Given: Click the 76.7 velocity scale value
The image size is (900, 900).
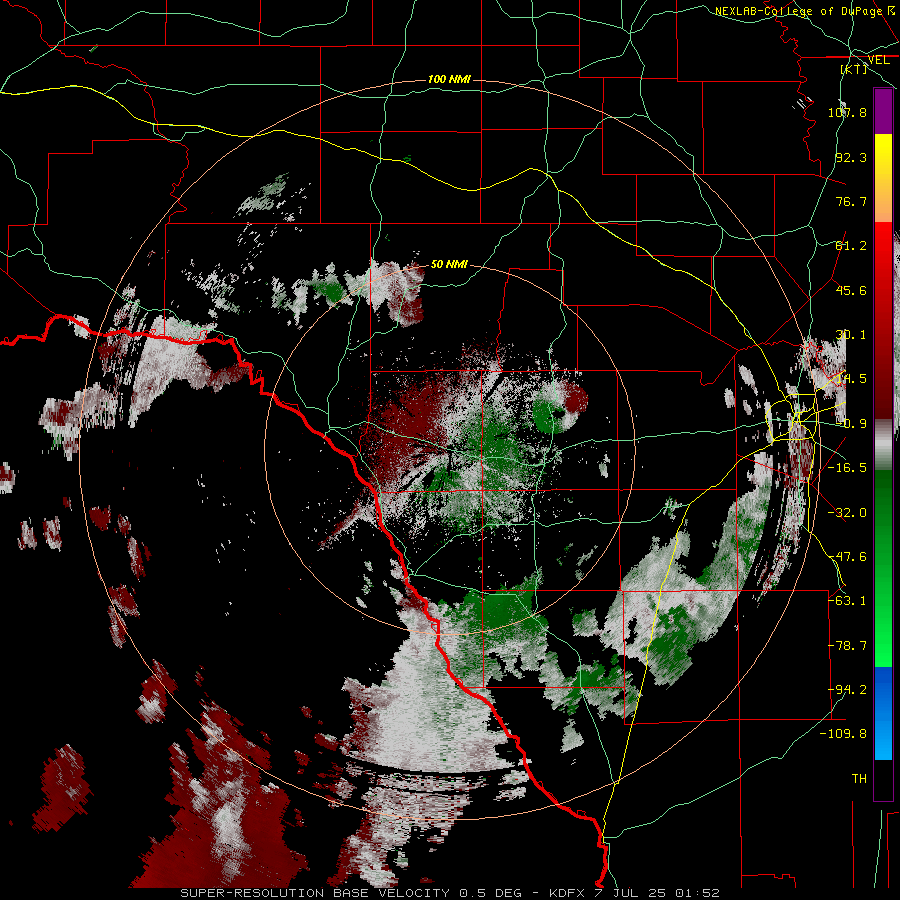Looking at the screenshot, I should click(x=851, y=201).
